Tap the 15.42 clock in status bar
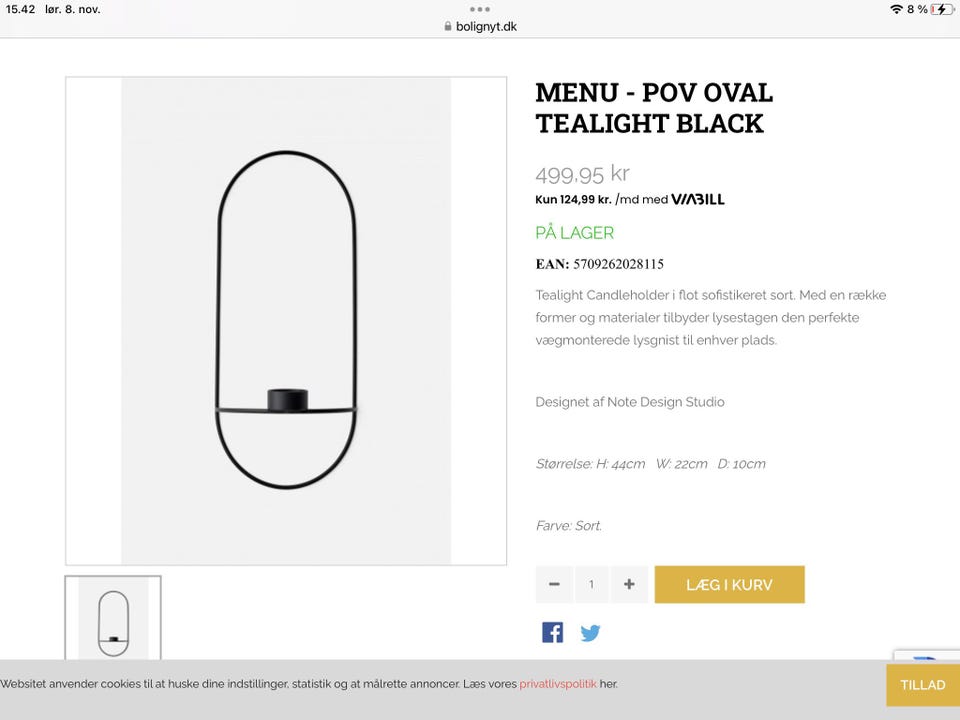The image size is (960, 720). tap(20, 9)
